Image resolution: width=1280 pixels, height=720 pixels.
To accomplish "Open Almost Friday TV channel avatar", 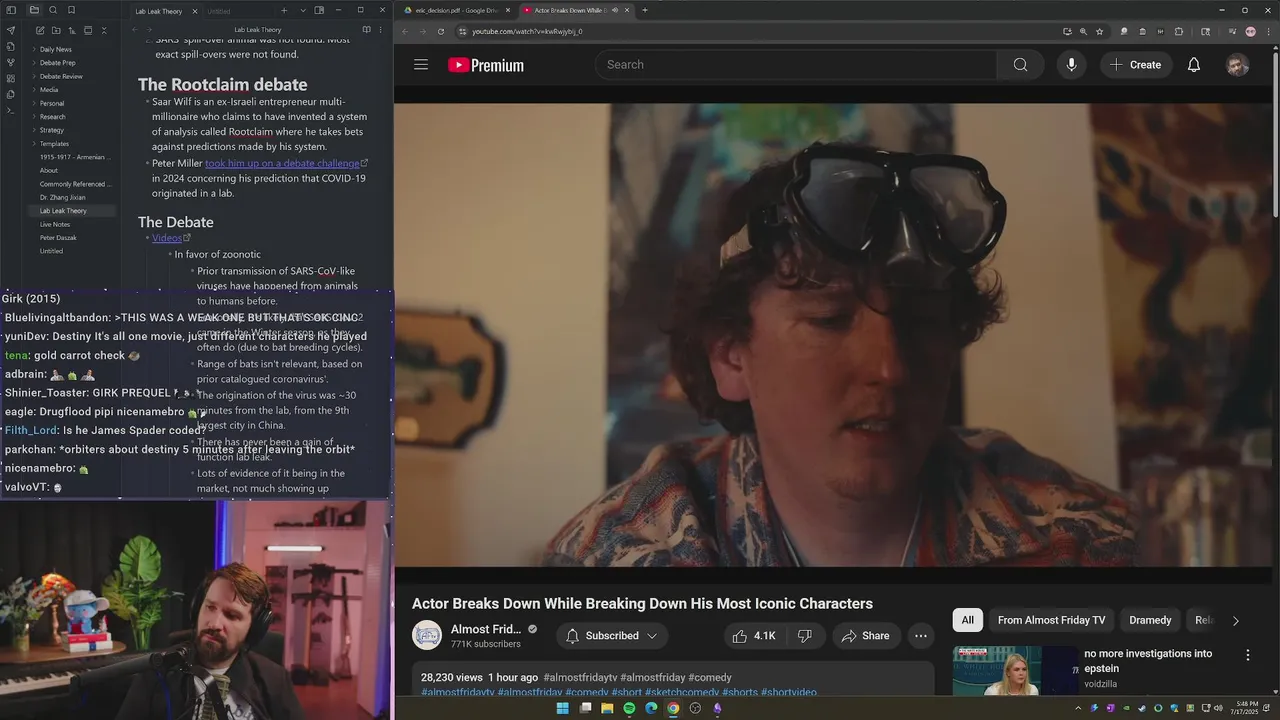I will 427,635.
